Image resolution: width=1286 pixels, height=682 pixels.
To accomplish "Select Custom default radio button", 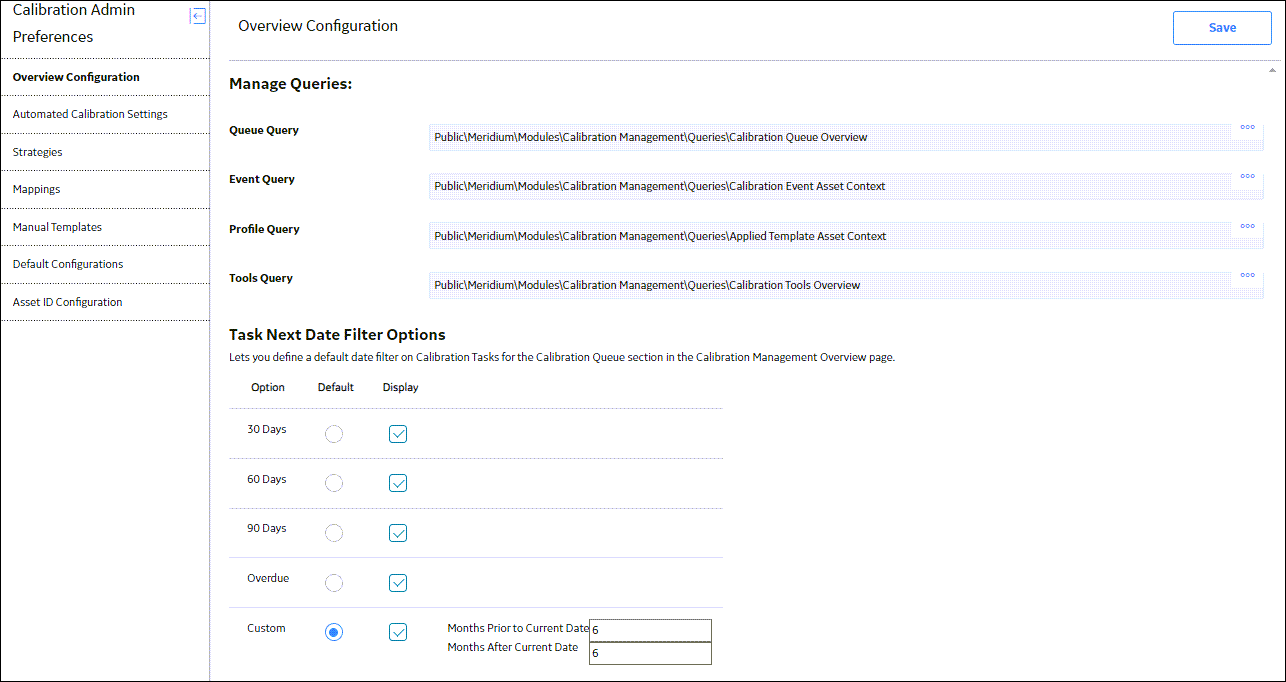I will point(334,632).
